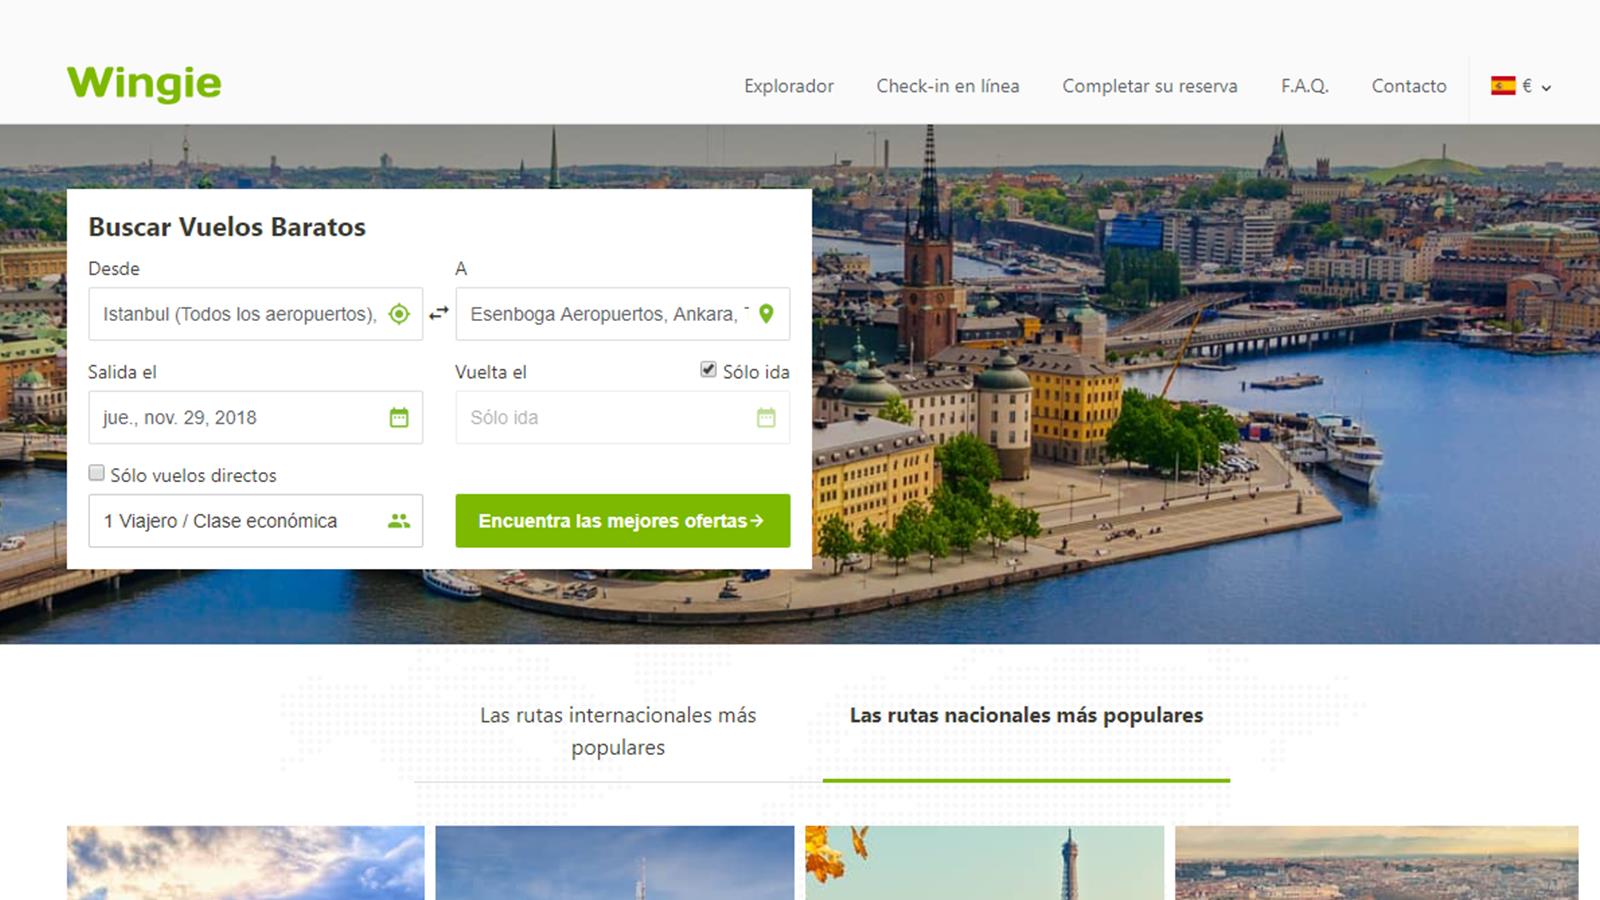Open the Check-in en línea link
This screenshot has height=900, width=1600.
pos(948,86)
